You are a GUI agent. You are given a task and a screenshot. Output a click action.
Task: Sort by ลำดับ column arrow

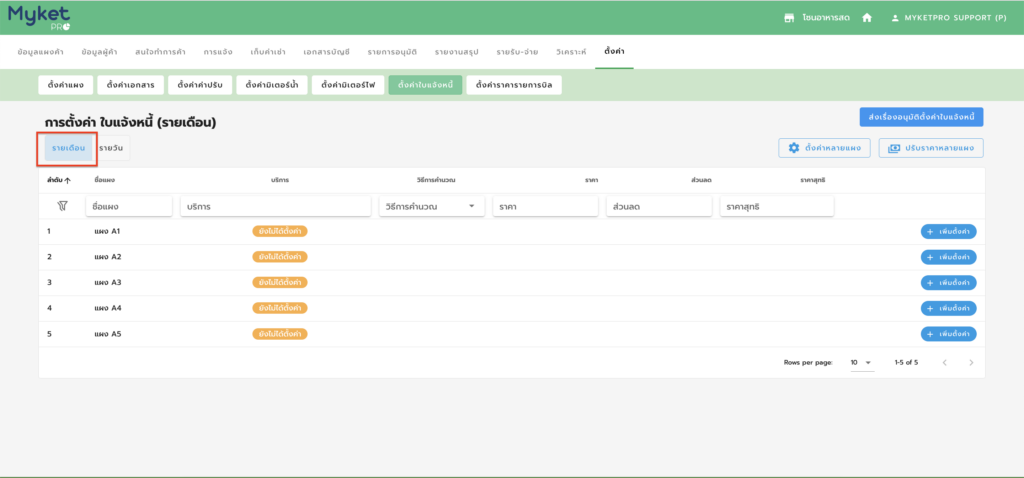coord(67,180)
